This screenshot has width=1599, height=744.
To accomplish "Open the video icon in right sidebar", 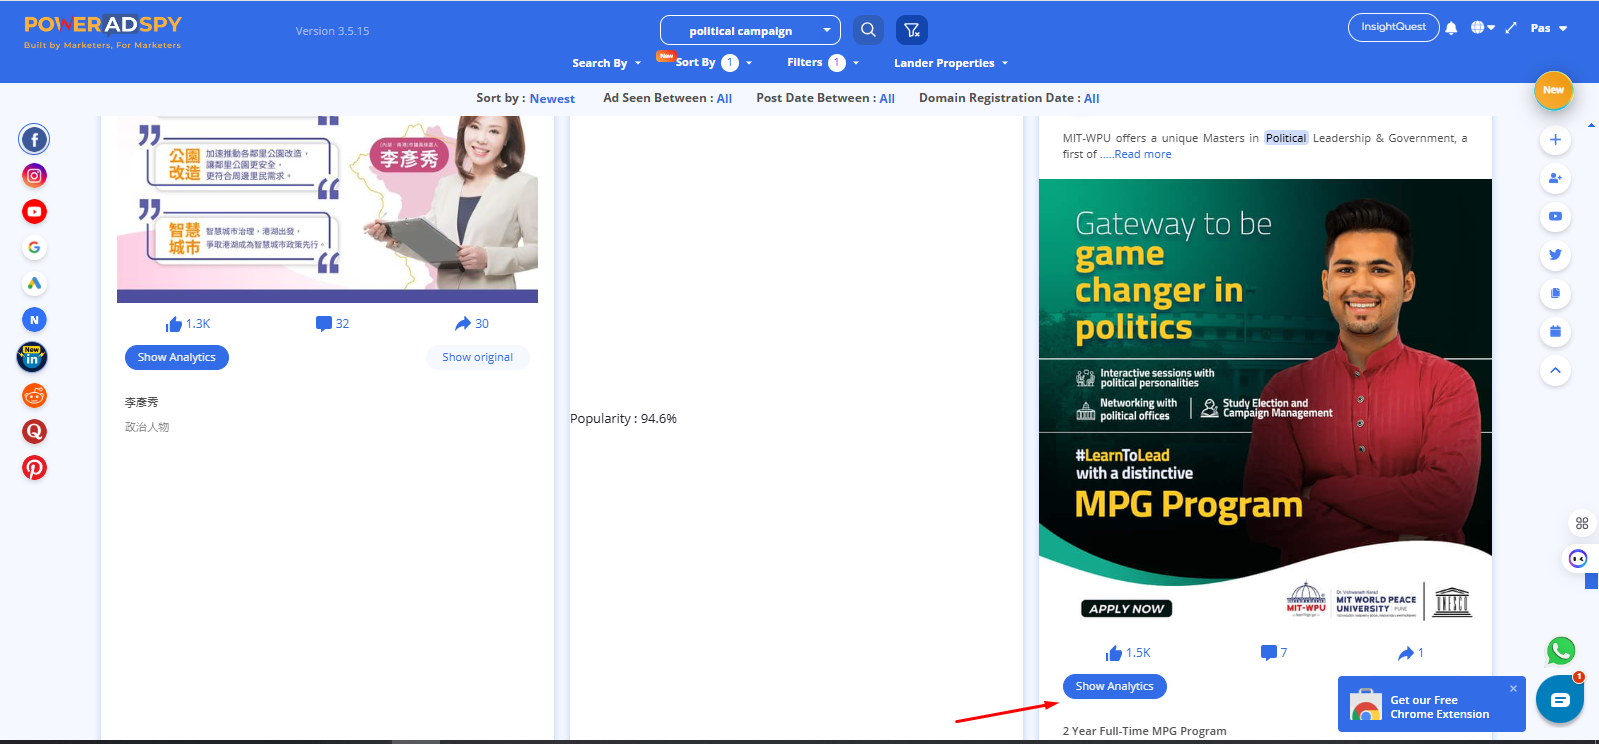I will [1555, 216].
